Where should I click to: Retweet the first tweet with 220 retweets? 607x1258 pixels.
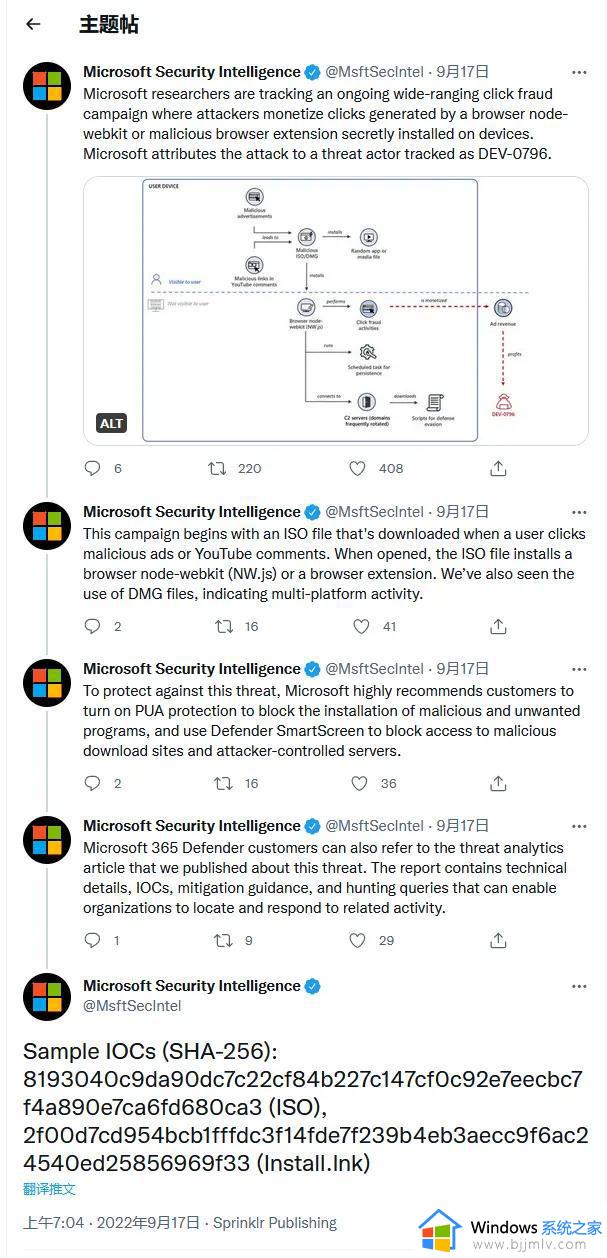217,468
